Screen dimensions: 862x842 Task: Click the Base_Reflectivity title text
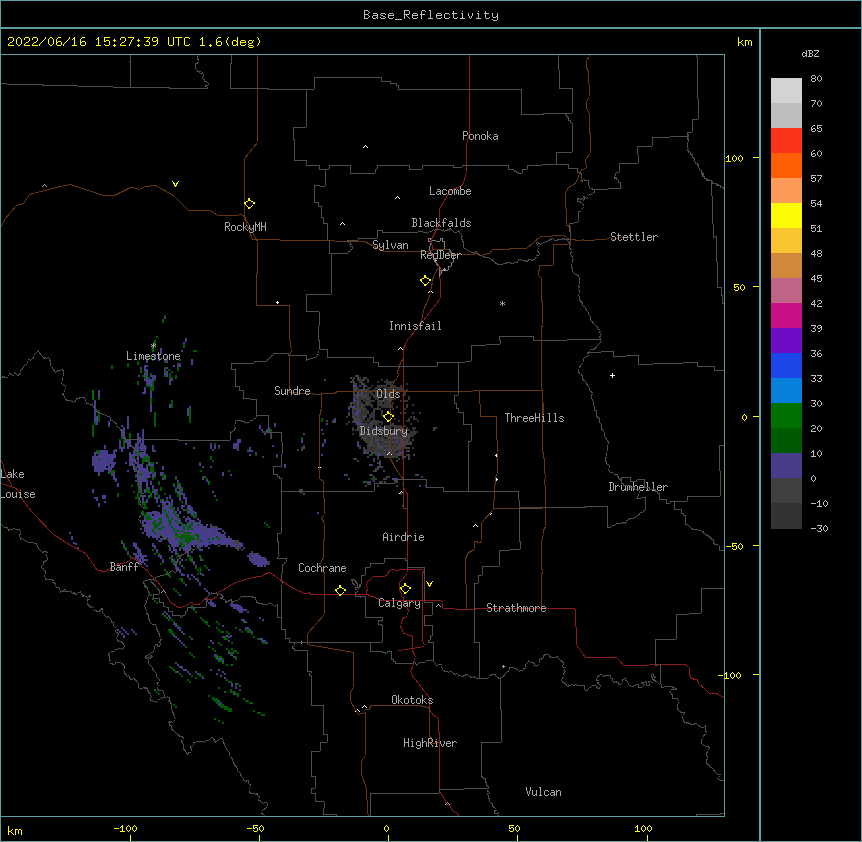(x=431, y=15)
